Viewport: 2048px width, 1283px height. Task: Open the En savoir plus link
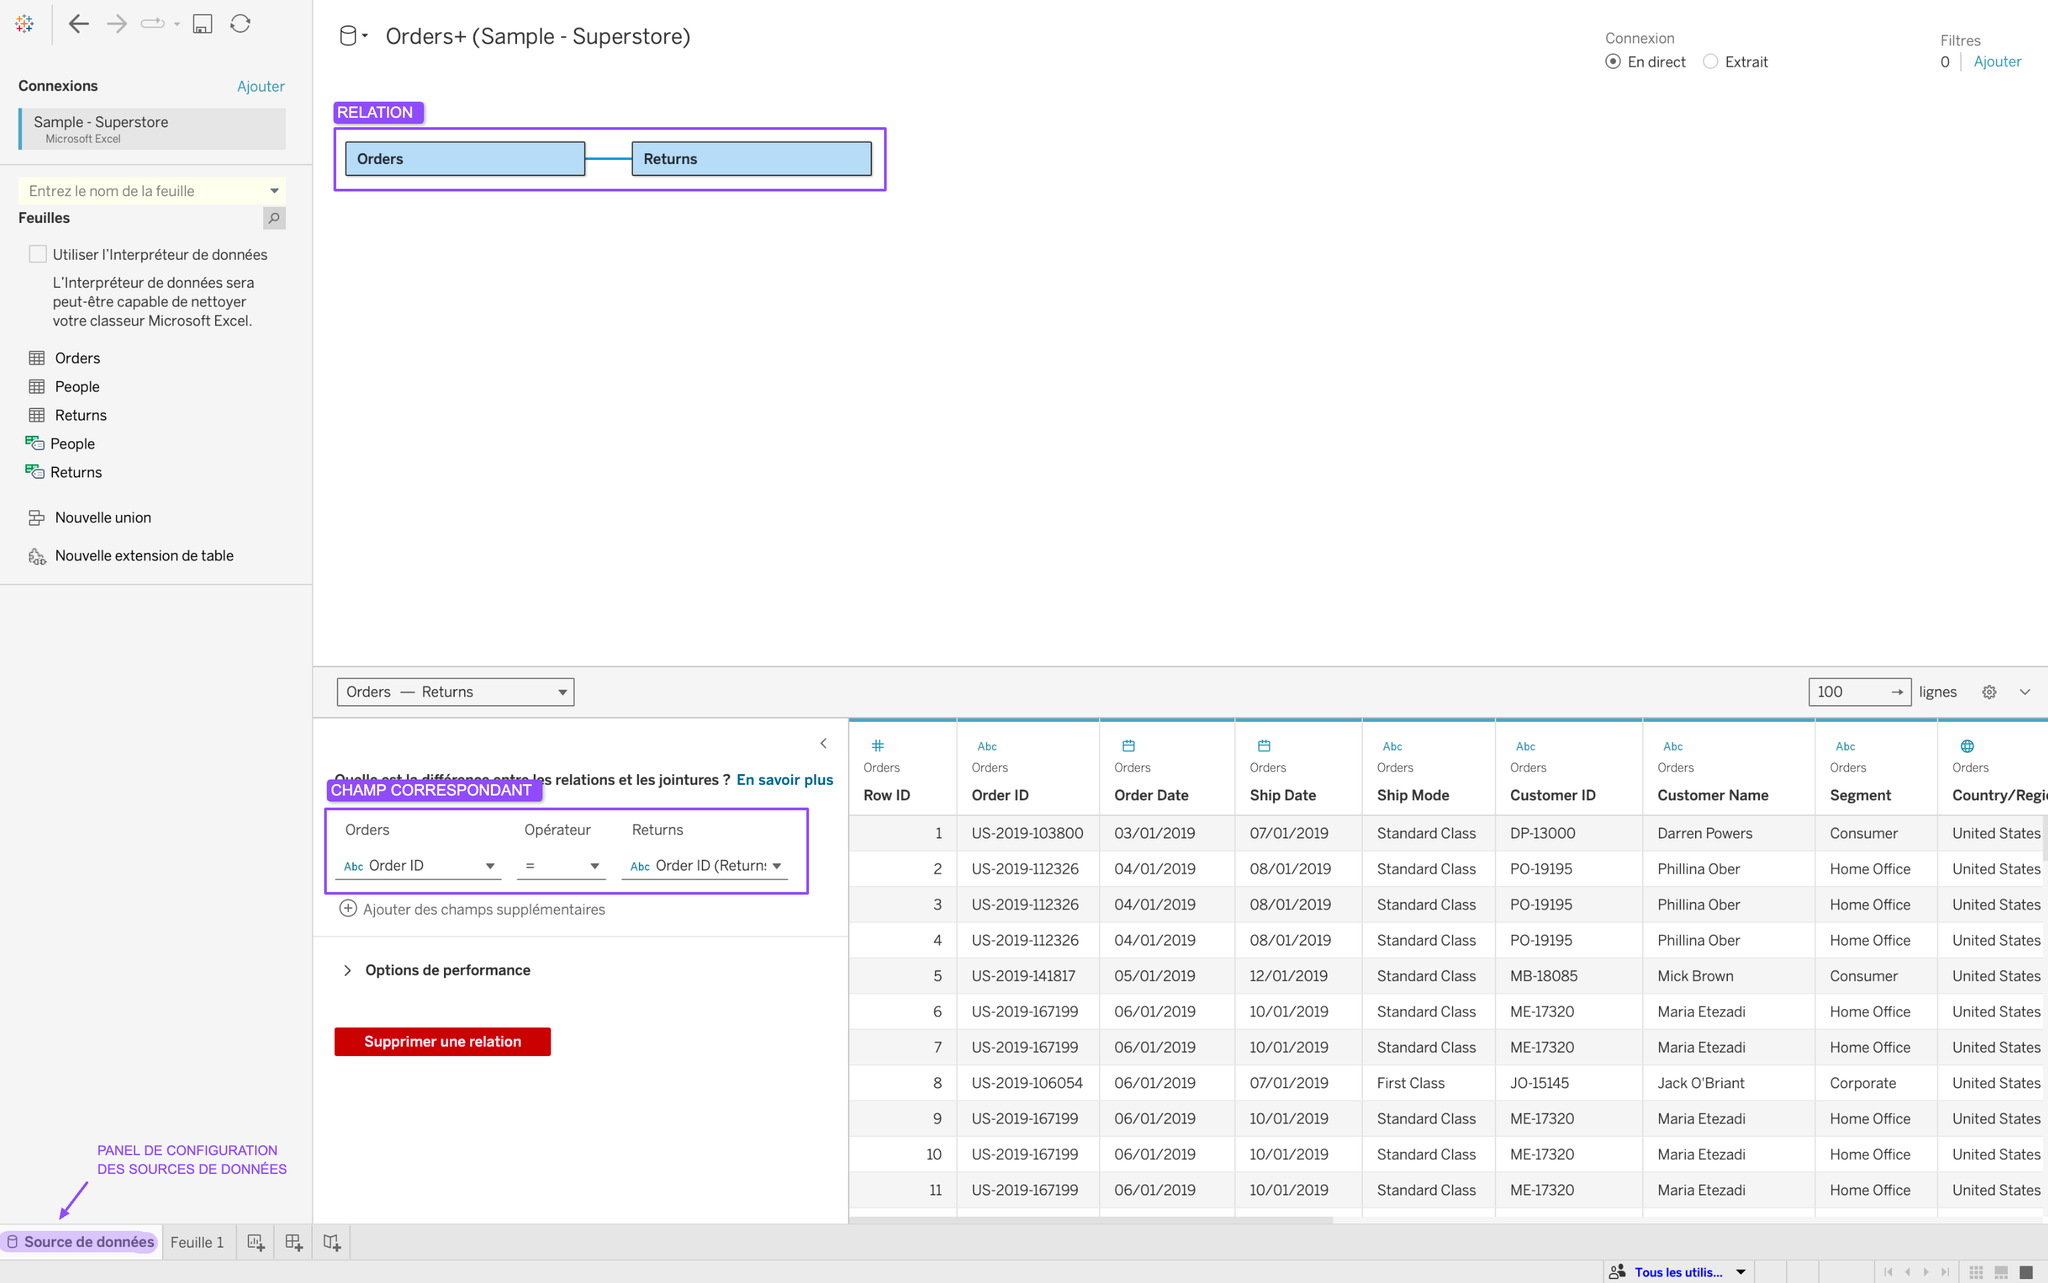(784, 780)
